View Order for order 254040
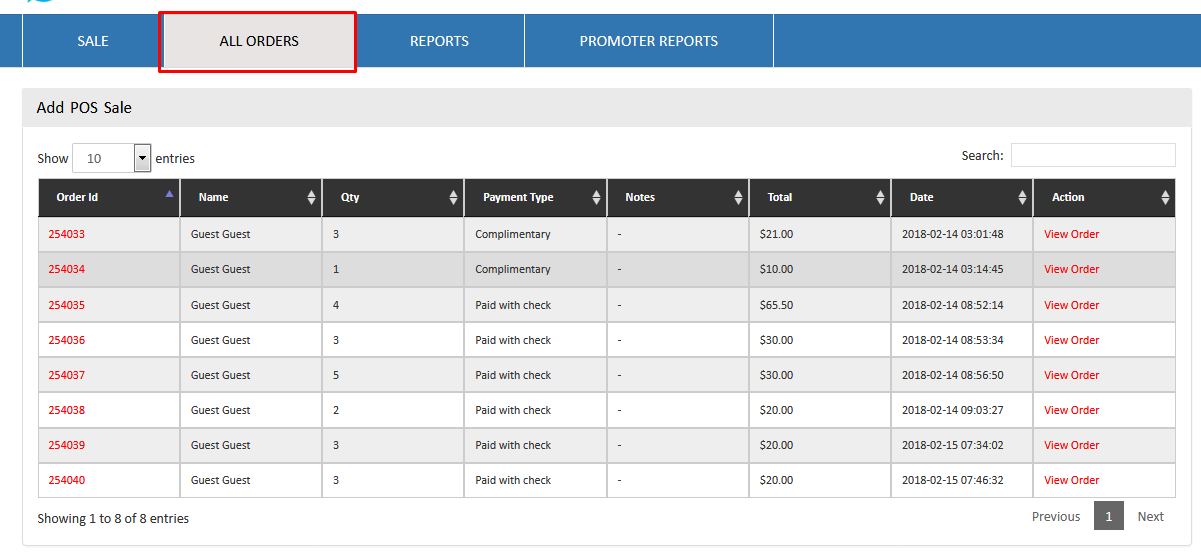 point(1071,480)
